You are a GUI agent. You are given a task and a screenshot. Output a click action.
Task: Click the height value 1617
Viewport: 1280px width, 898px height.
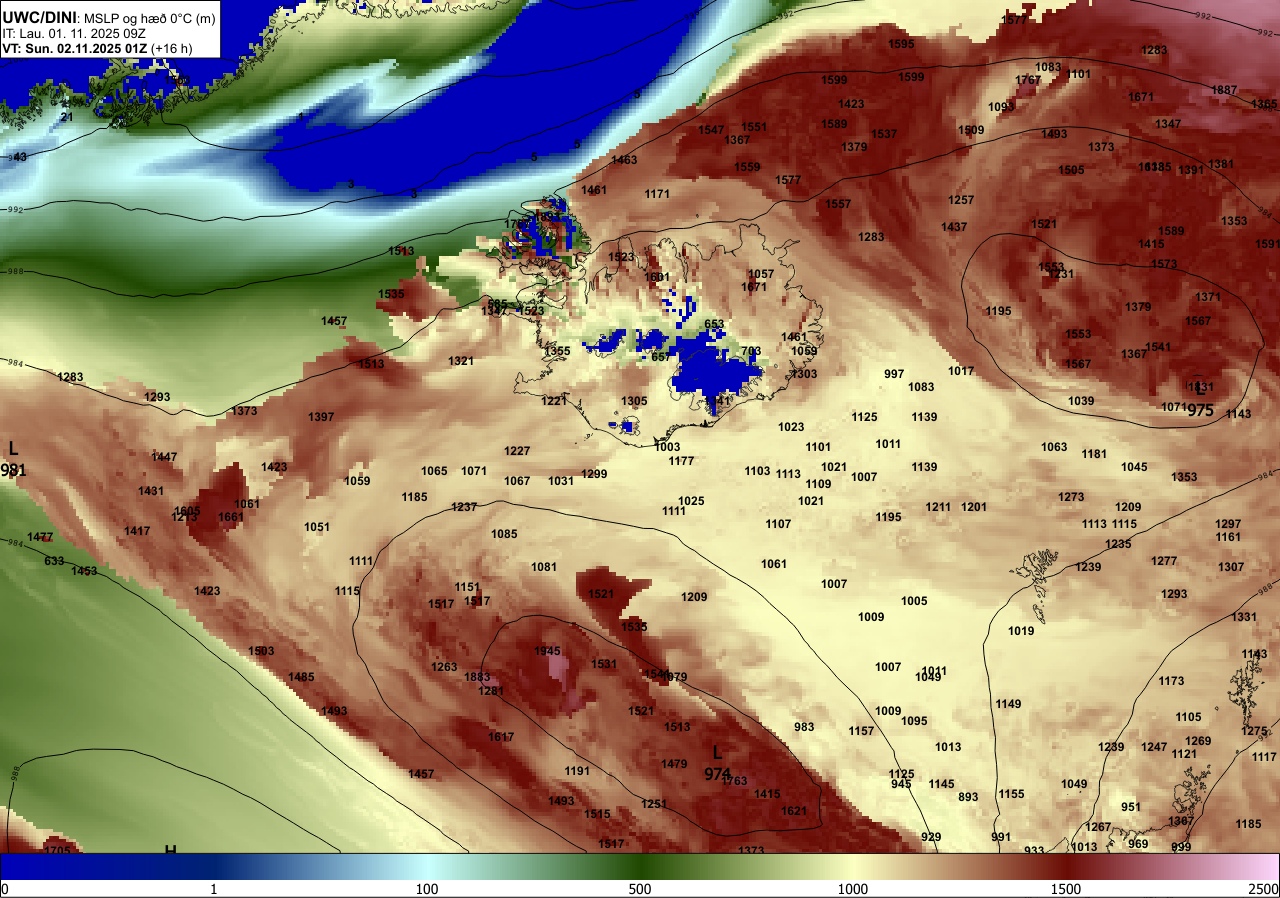[501, 737]
